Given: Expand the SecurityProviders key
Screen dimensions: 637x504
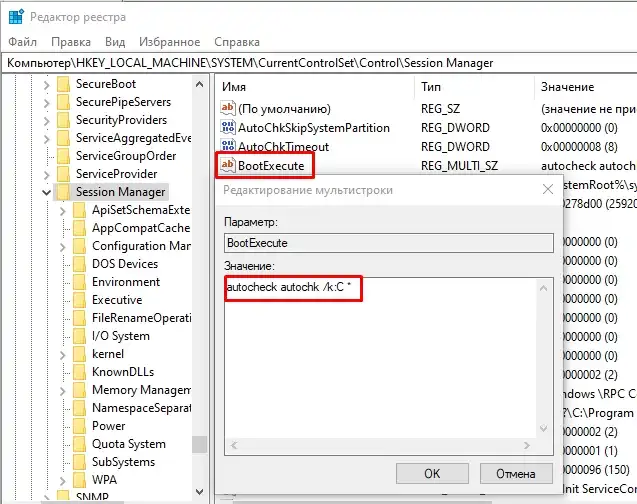Looking at the screenshot, I should coord(46,121).
